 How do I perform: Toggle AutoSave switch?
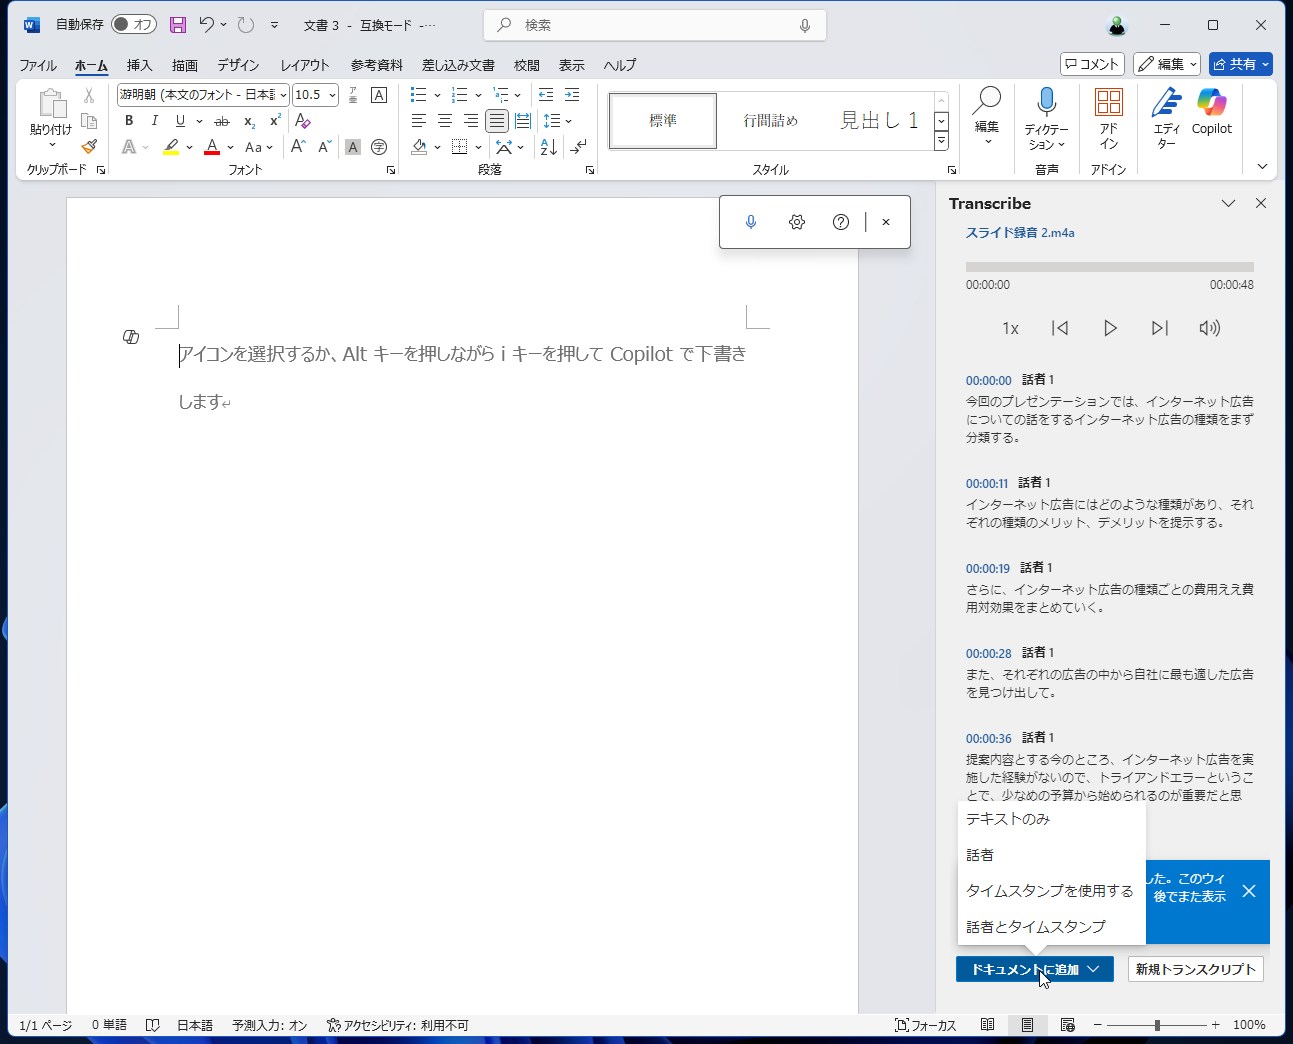tap(134, 24)
